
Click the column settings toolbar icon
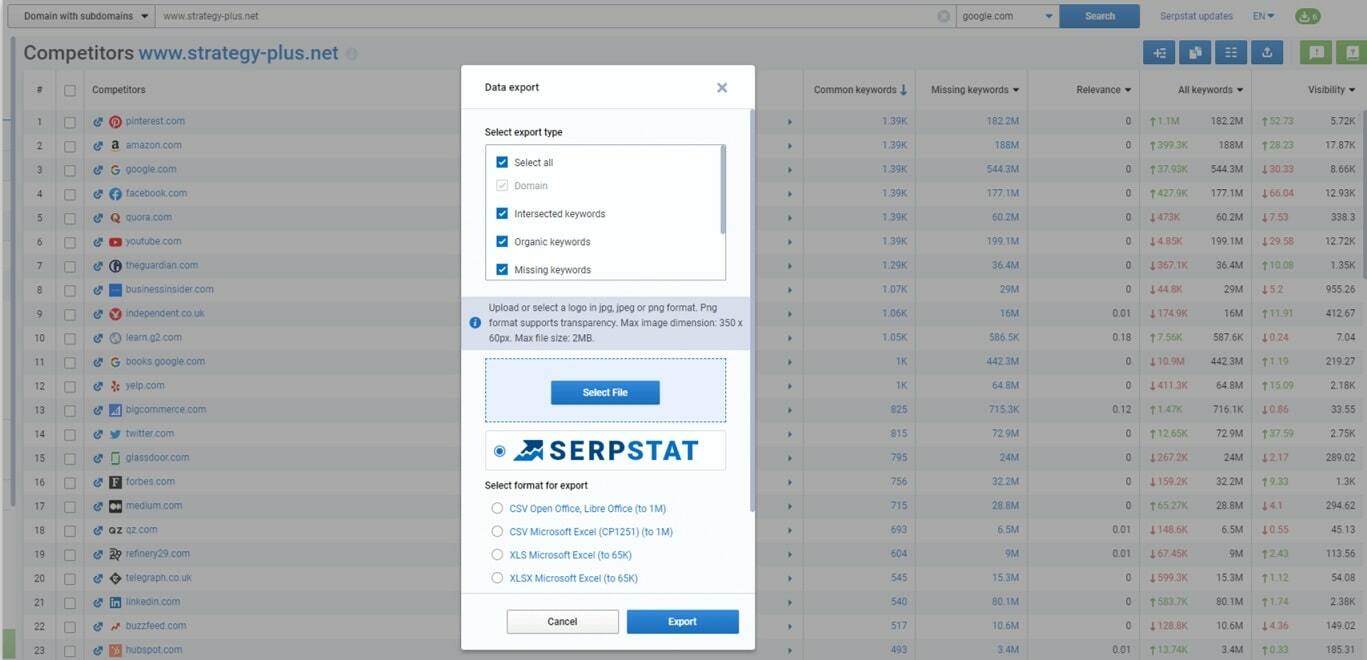[1231, 52]
